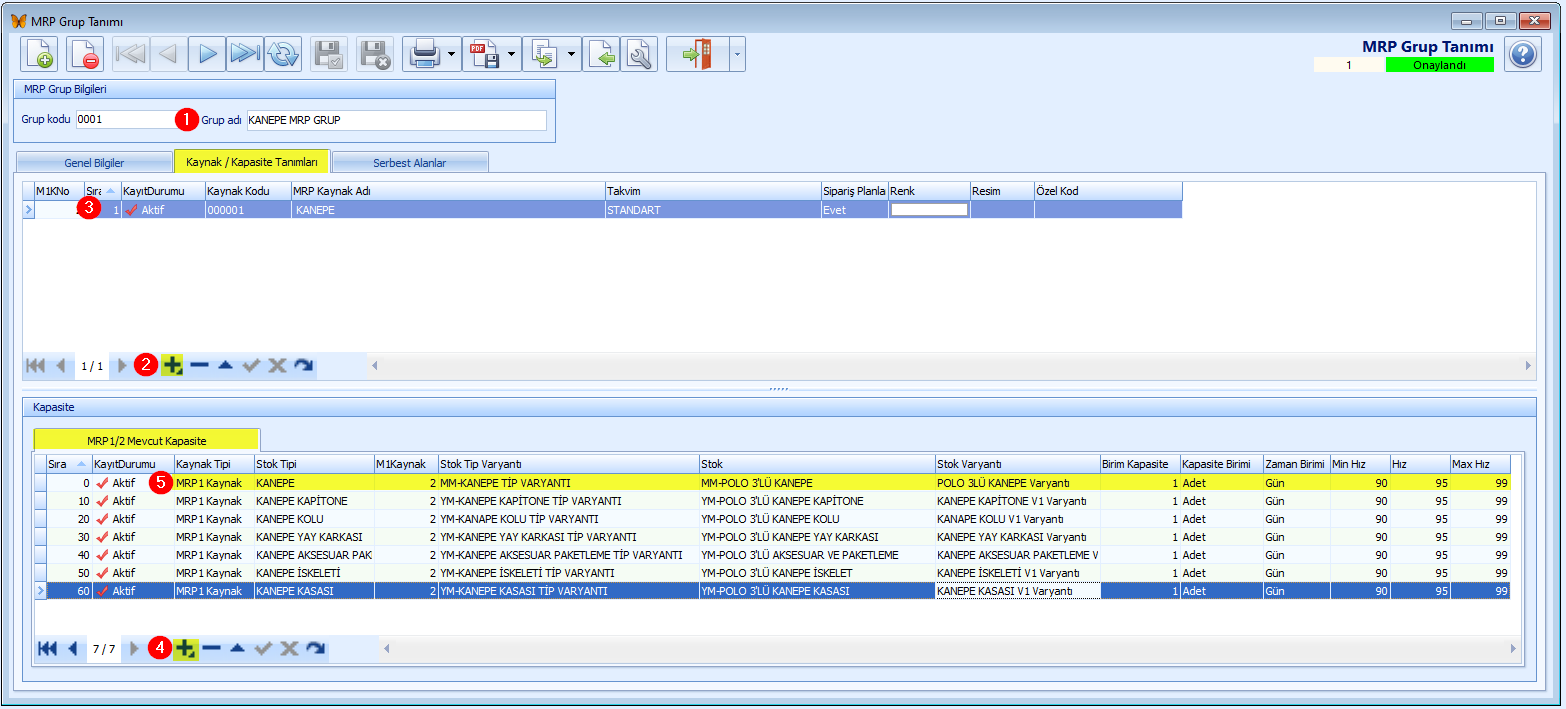Open tools via the wrench page icon
This screenshot has width=1566, height=709.
pyautogui.click(x=638, y=54)
